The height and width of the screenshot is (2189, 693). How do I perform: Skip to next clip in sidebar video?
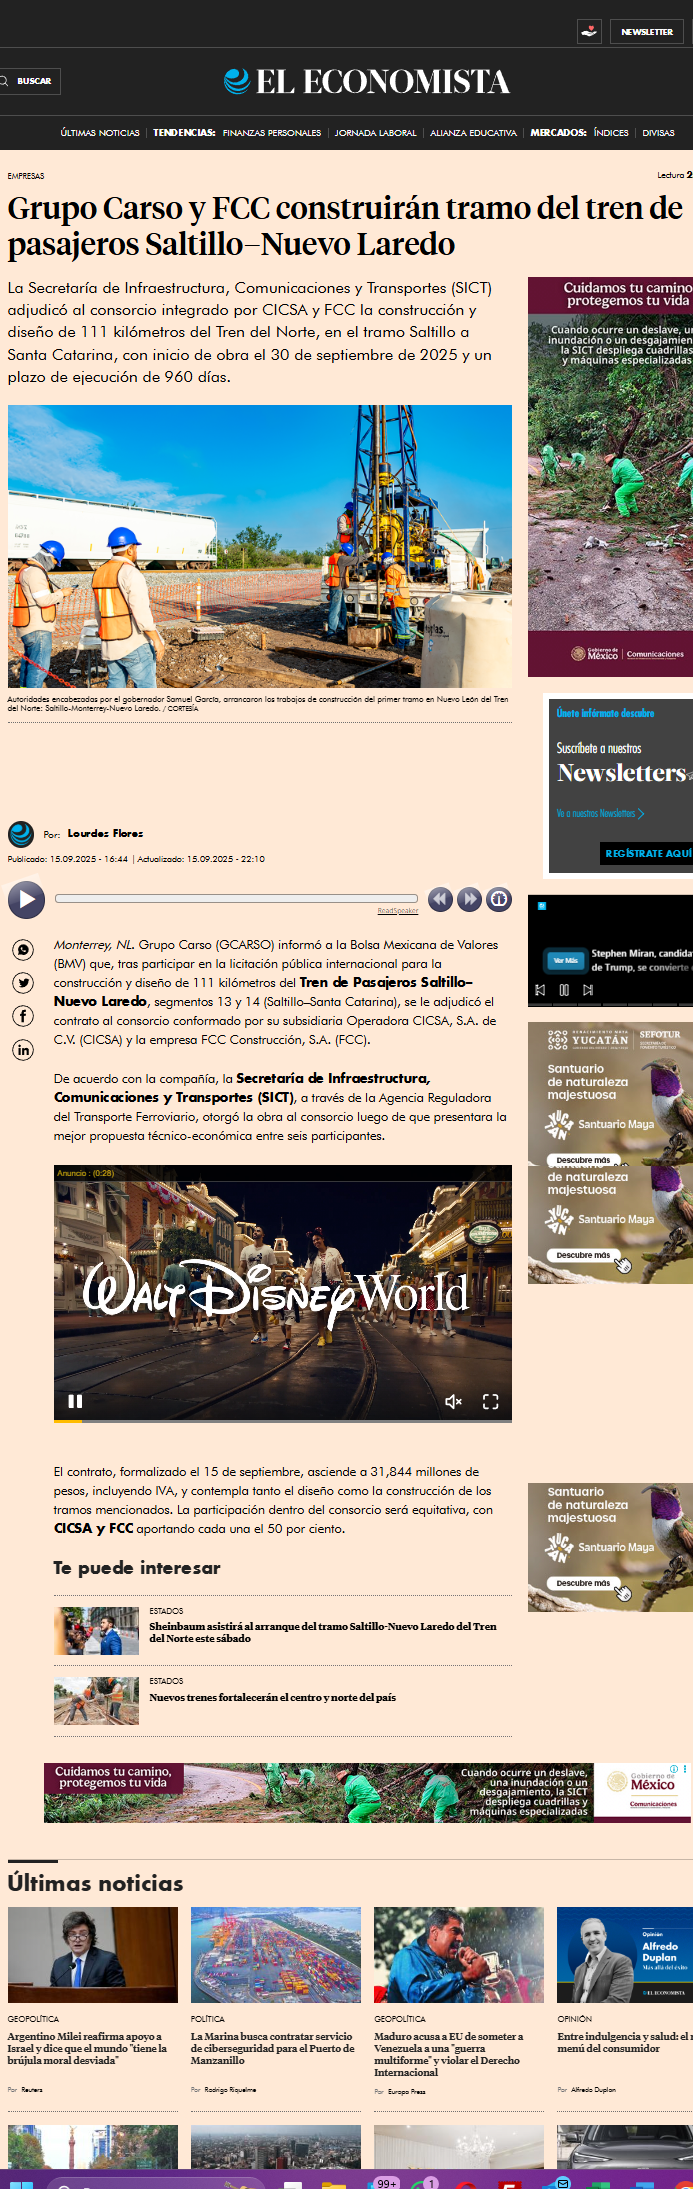pyautogui.click(x=588, y=990)
